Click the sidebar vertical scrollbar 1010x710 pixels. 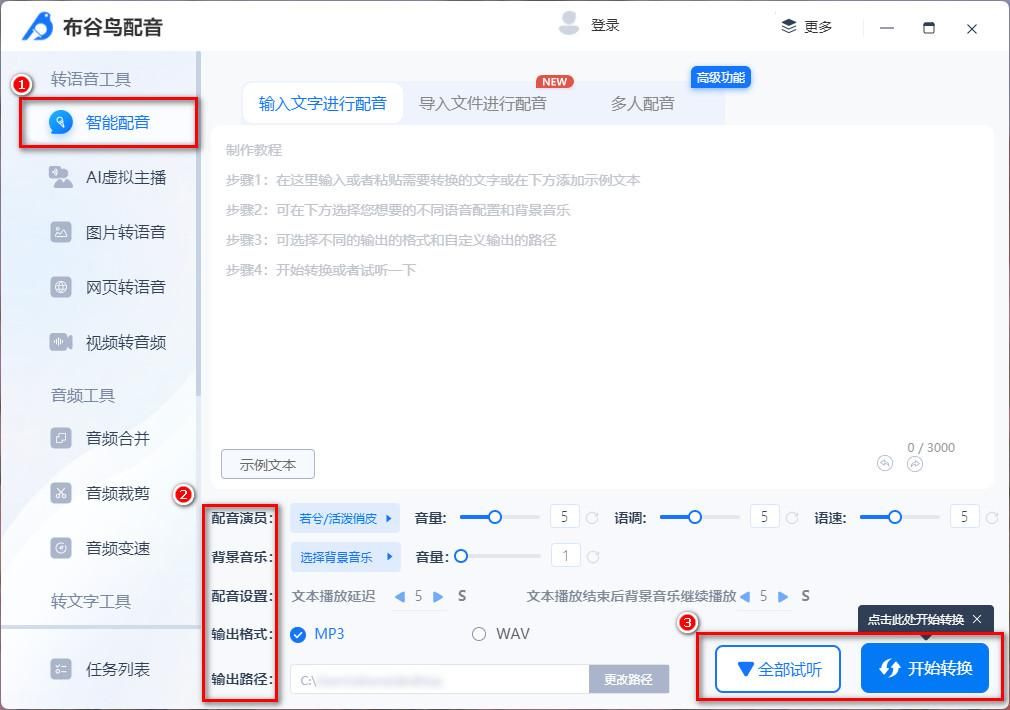(x=198, y=224)
